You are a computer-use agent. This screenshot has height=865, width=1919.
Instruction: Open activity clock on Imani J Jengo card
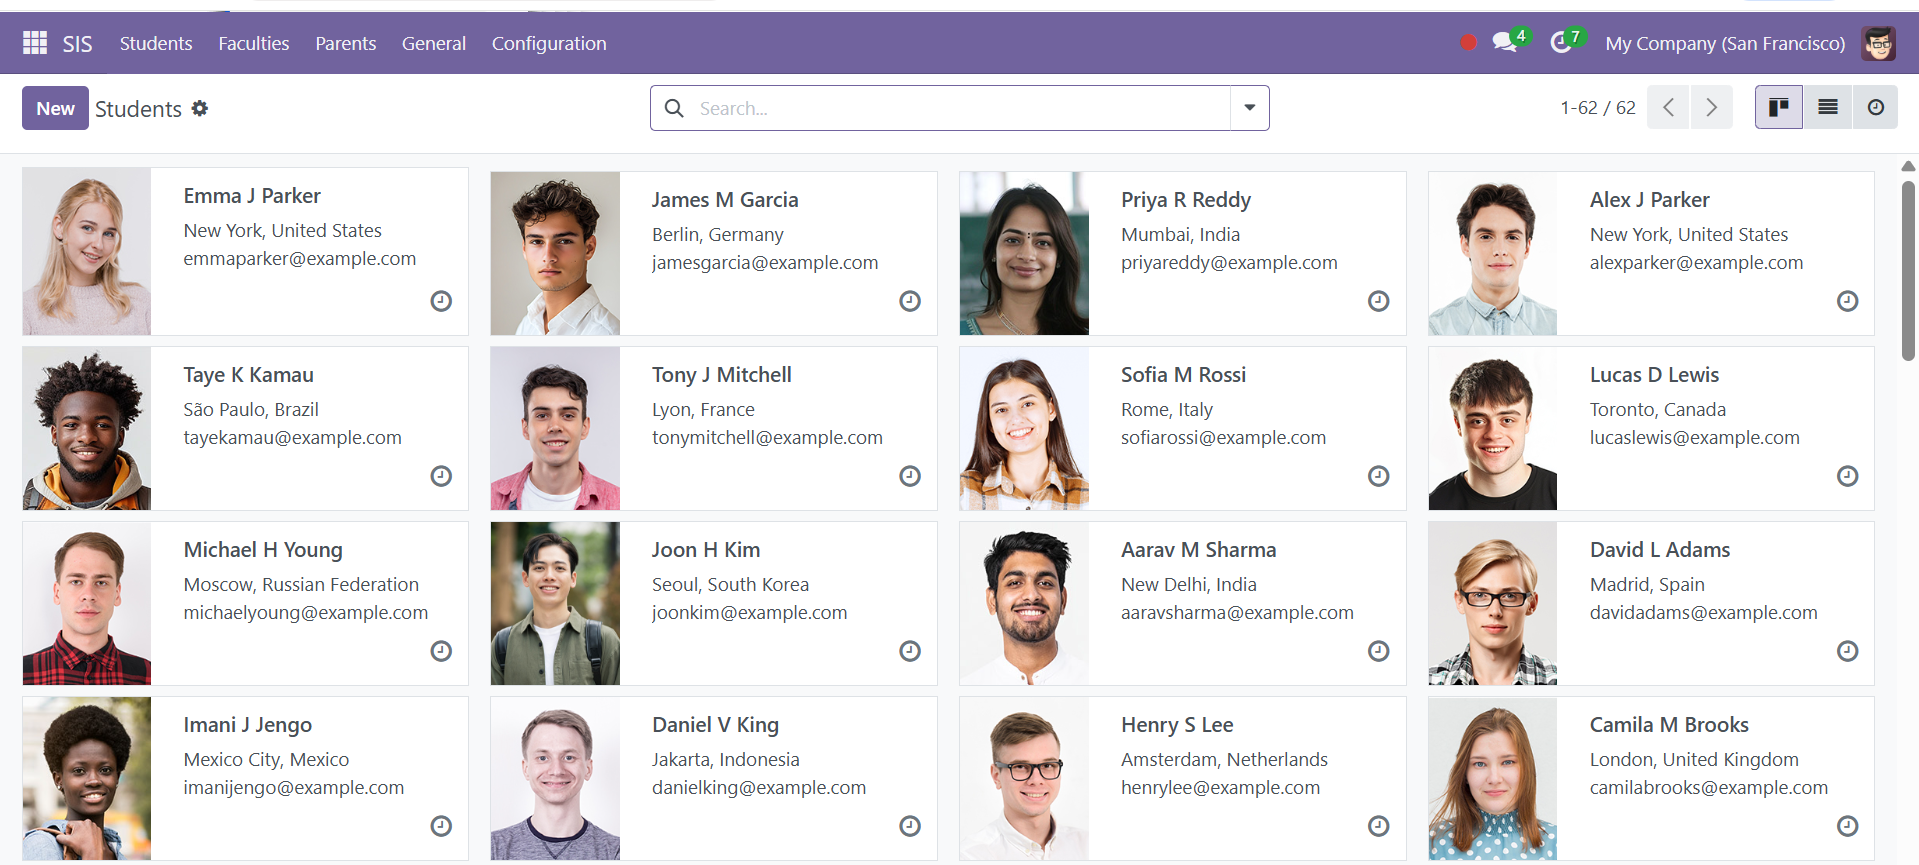(x=441, y=826)
